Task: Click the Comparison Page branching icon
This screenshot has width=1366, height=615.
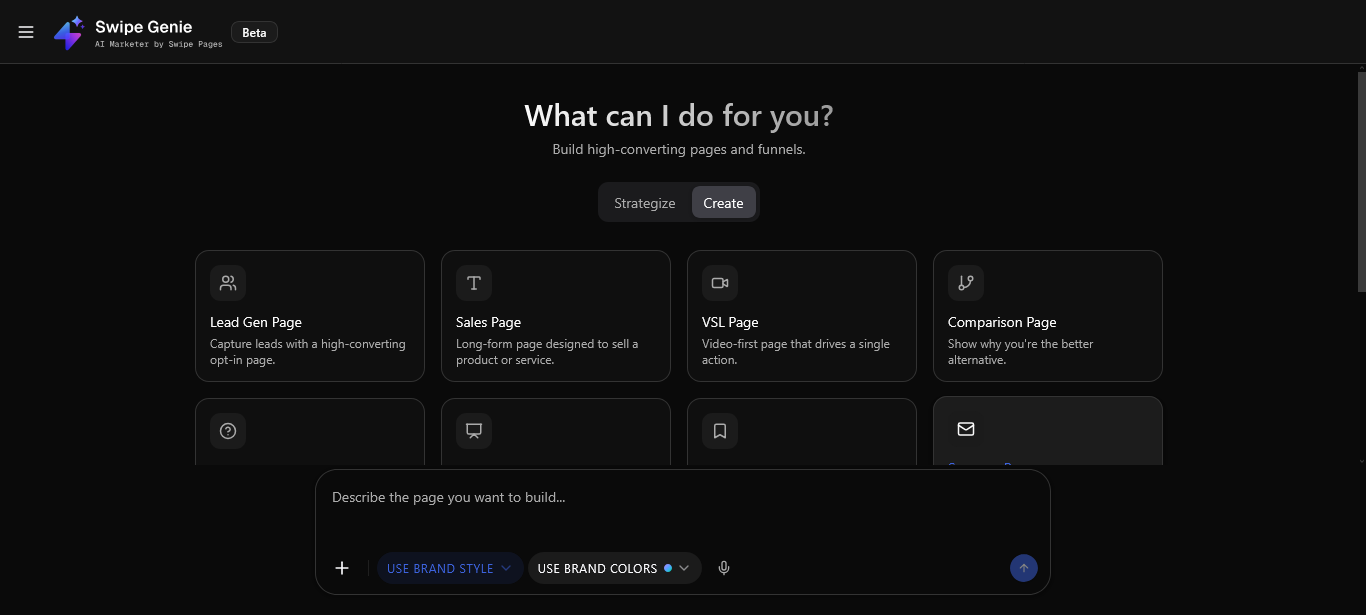Action: pos(965,283)
